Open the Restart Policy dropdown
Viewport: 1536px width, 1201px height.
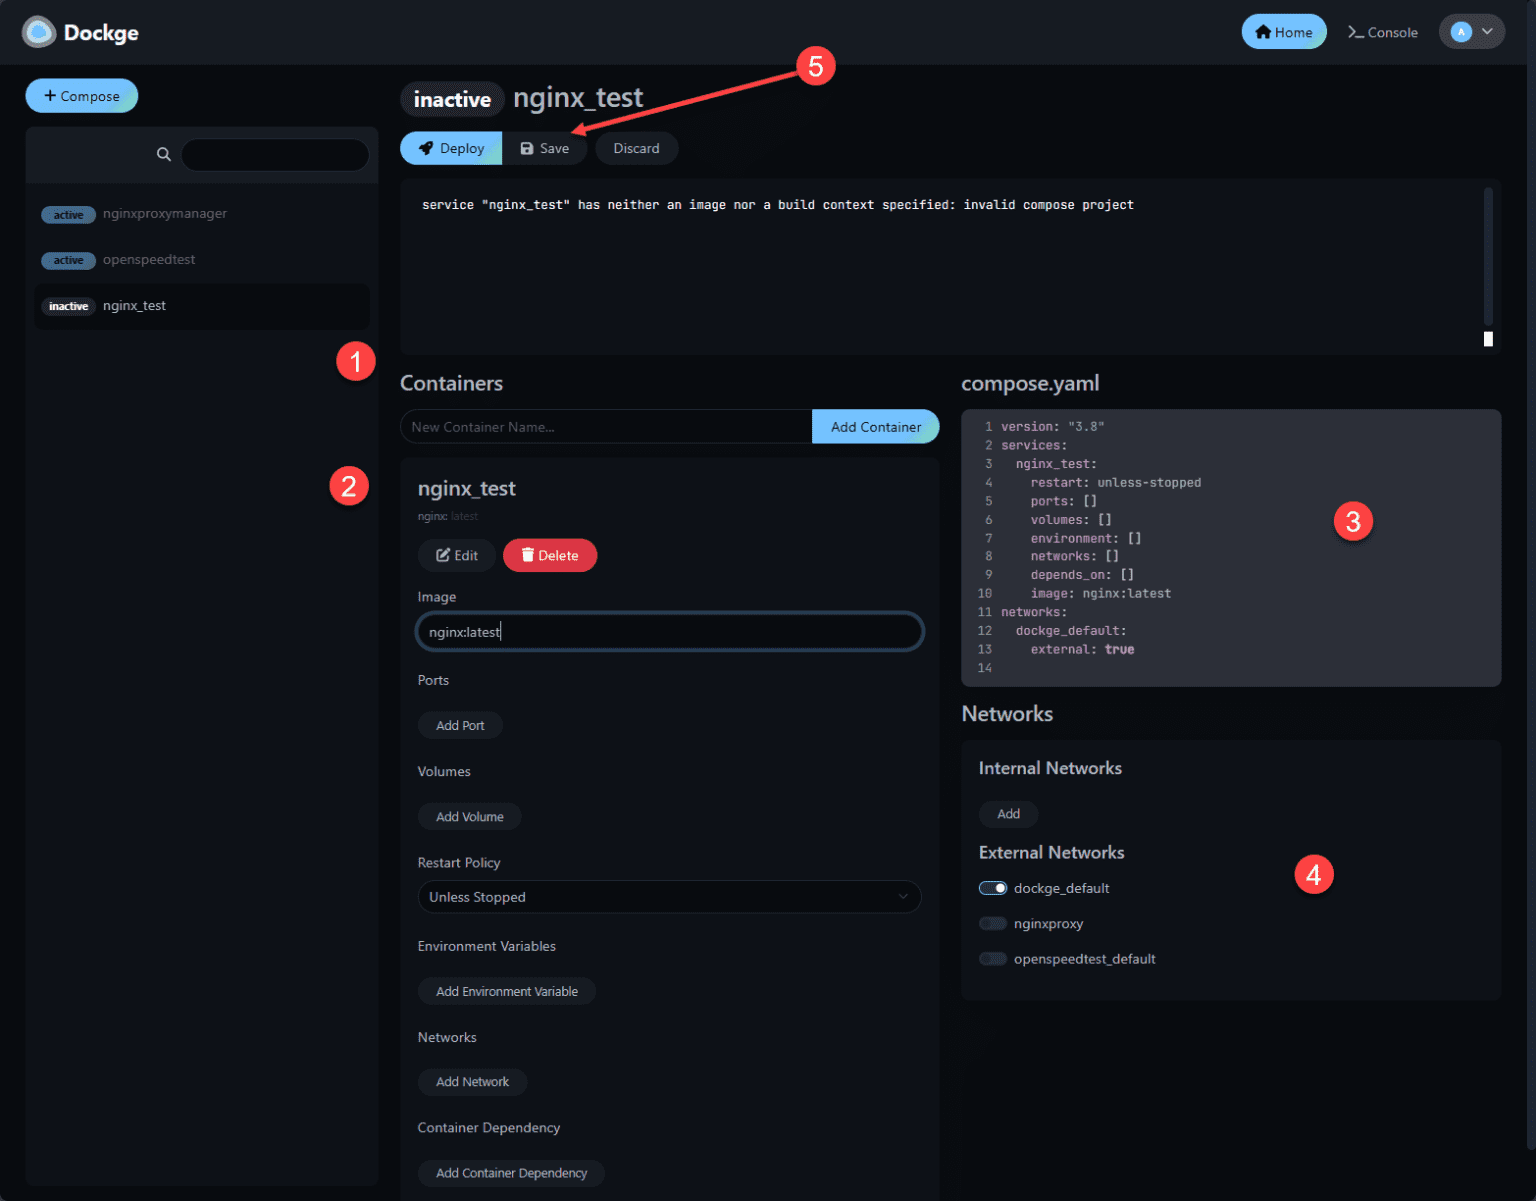point(668,897)
